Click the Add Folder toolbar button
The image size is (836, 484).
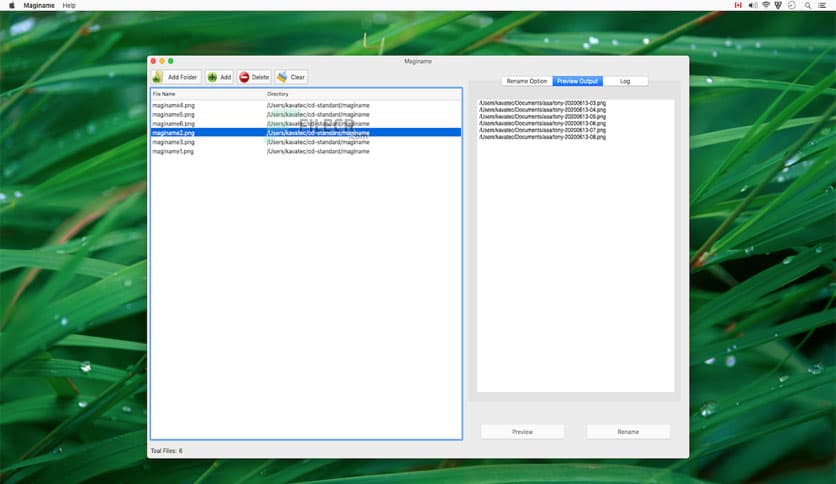(x=177, y=77)
